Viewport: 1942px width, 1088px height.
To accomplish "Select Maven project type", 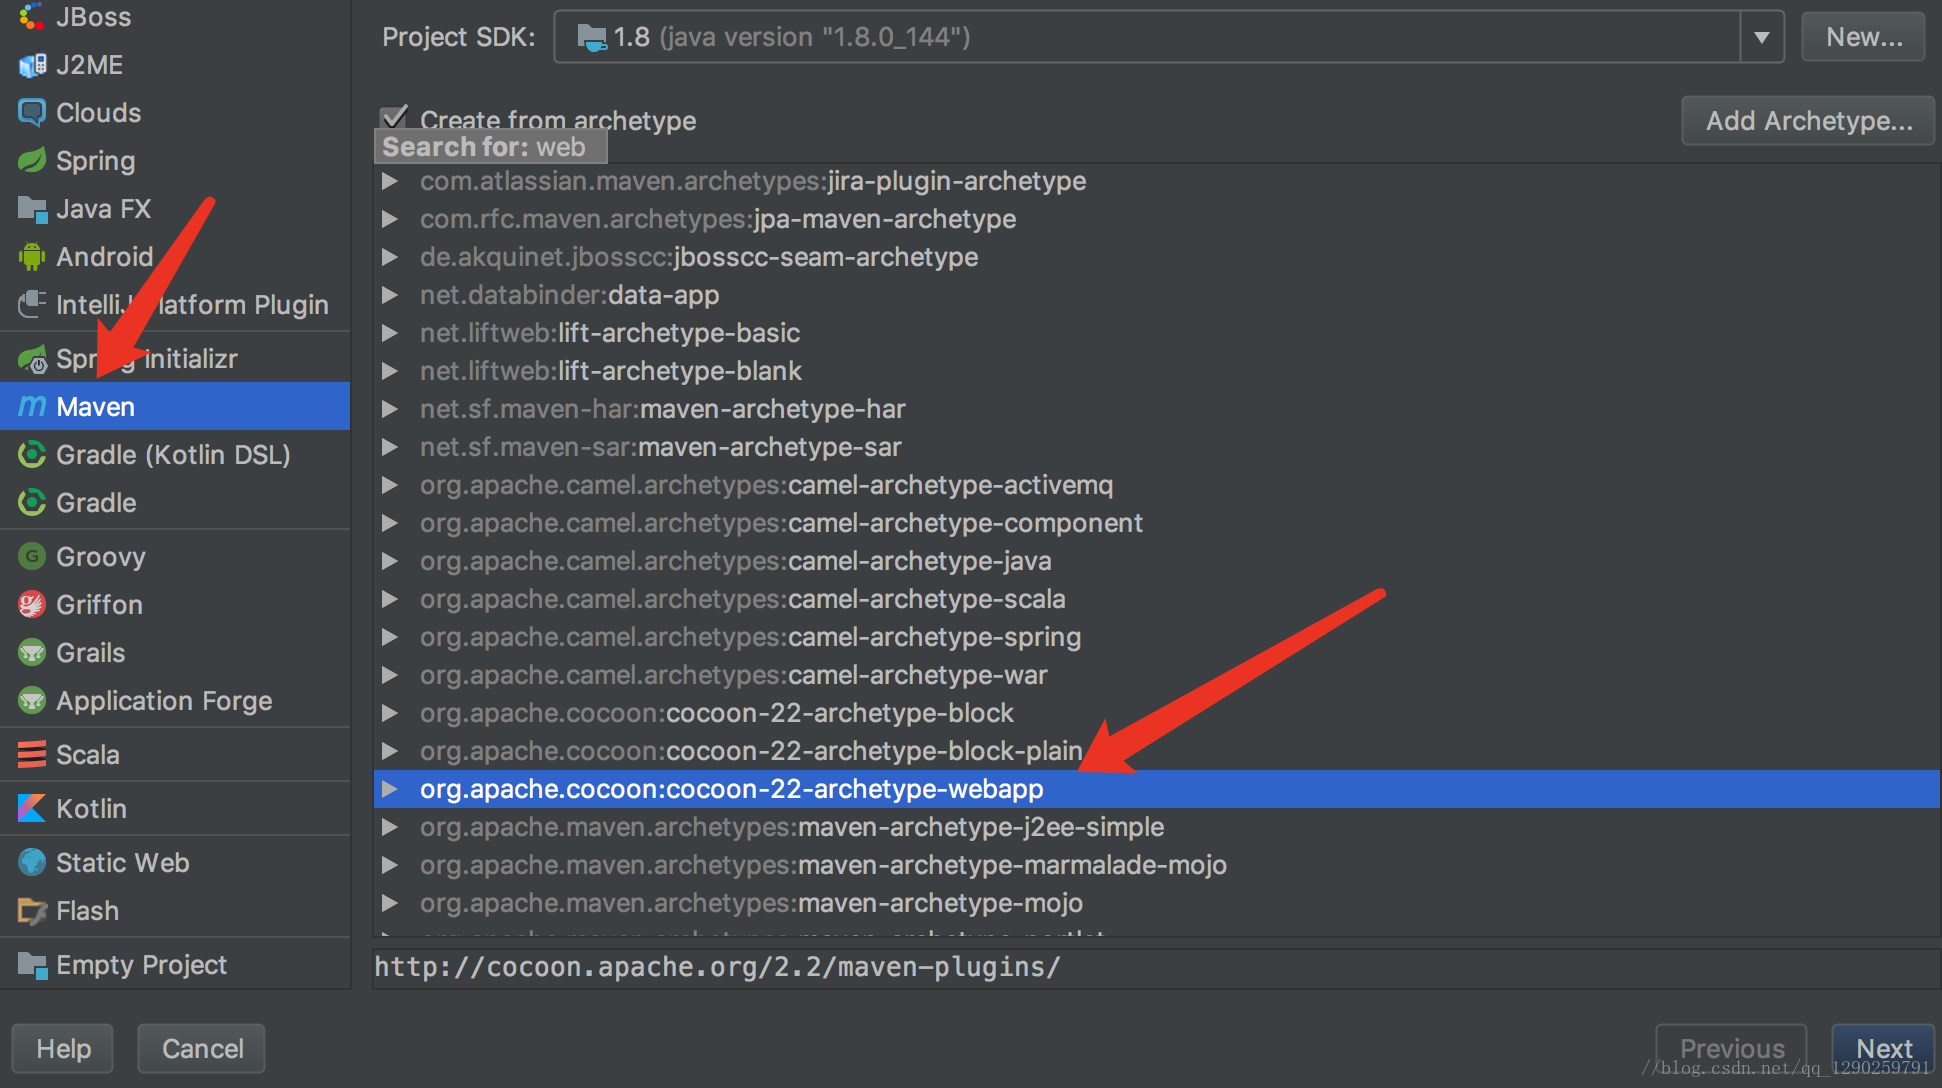I will click(175, 406).
